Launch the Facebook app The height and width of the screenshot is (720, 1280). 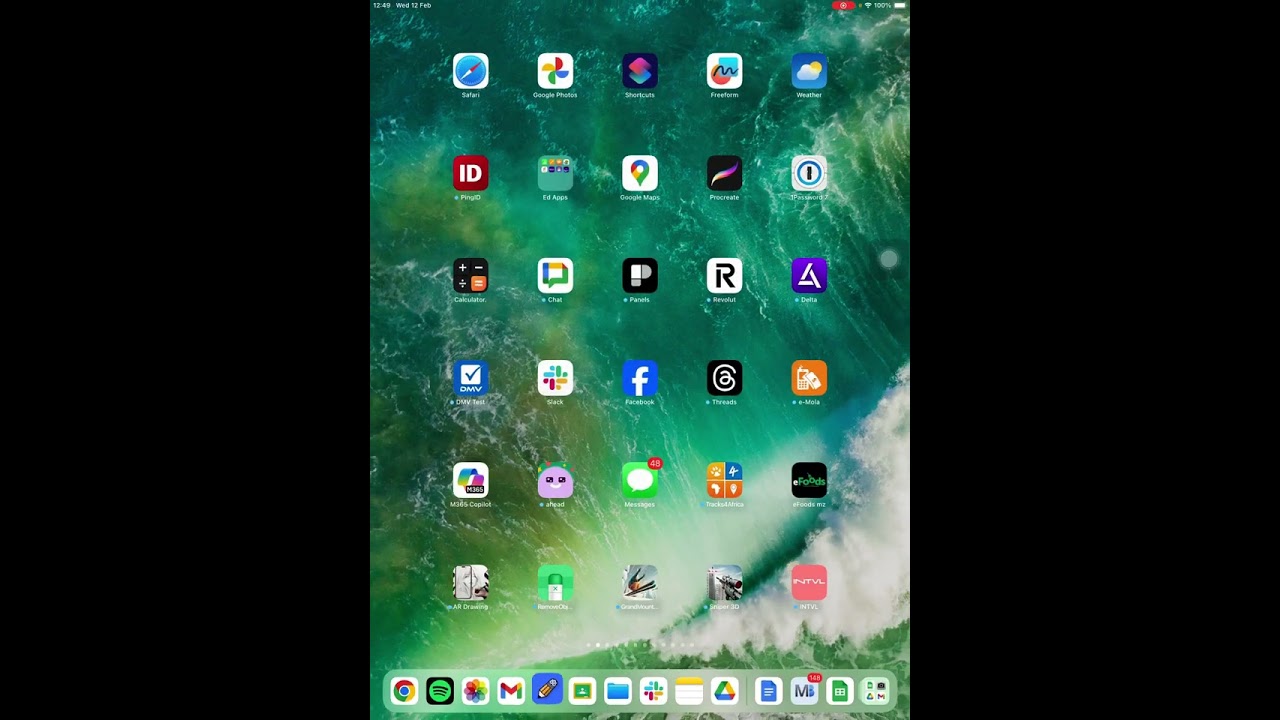(x=640, y=378)
